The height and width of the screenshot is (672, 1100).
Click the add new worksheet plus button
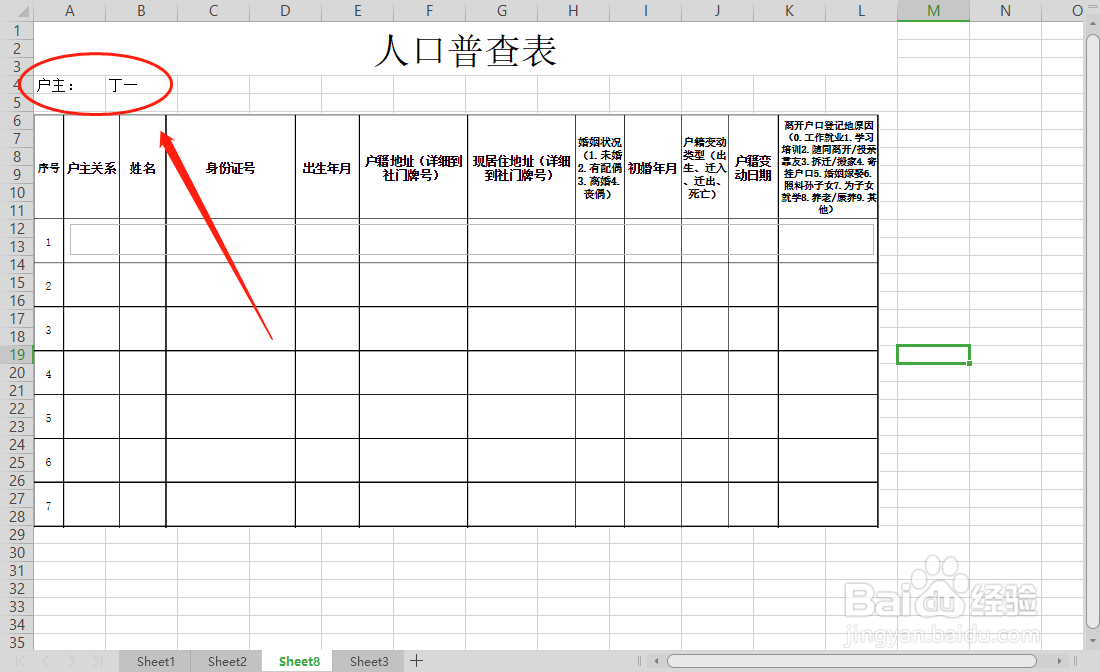(x=417, y=661)
